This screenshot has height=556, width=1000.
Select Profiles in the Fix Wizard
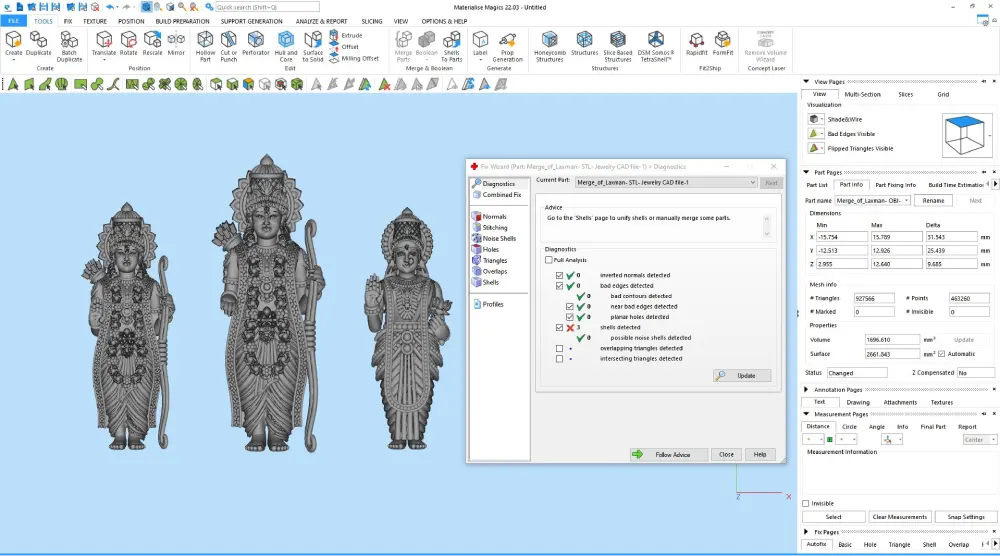(x=492, y=304)
